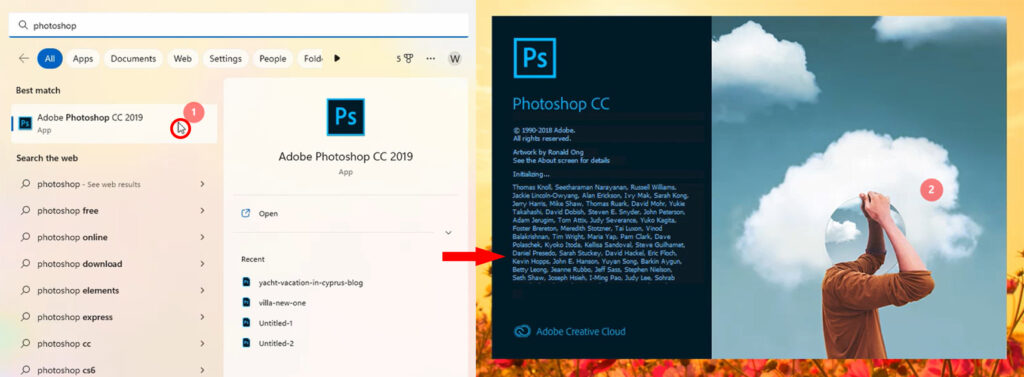Click "Artwork by Ronald Ong" splash text
The height and width of the screenshot is (377, 1024).
pos(547,152)
